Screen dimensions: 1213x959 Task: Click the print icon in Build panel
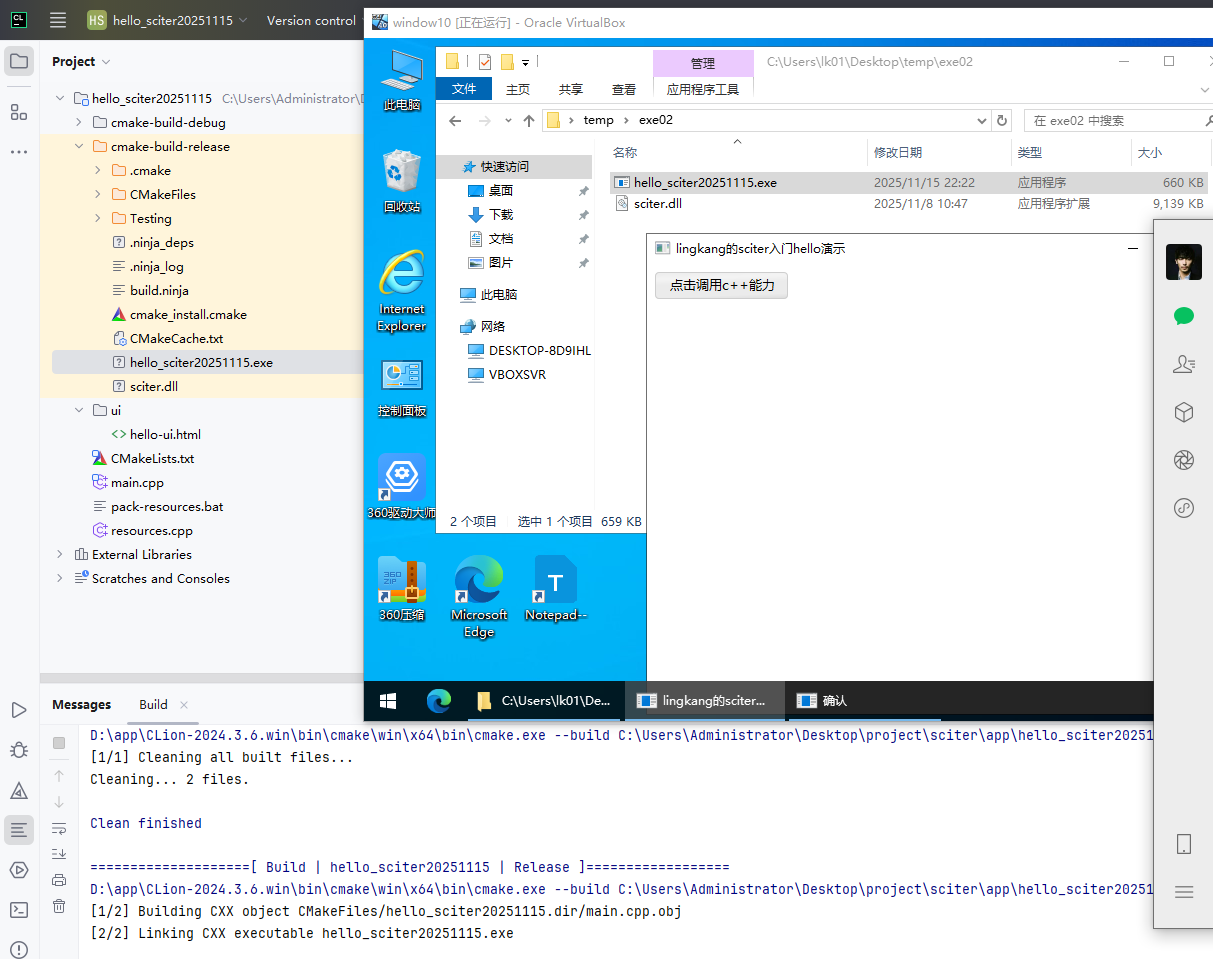(59, 880)
